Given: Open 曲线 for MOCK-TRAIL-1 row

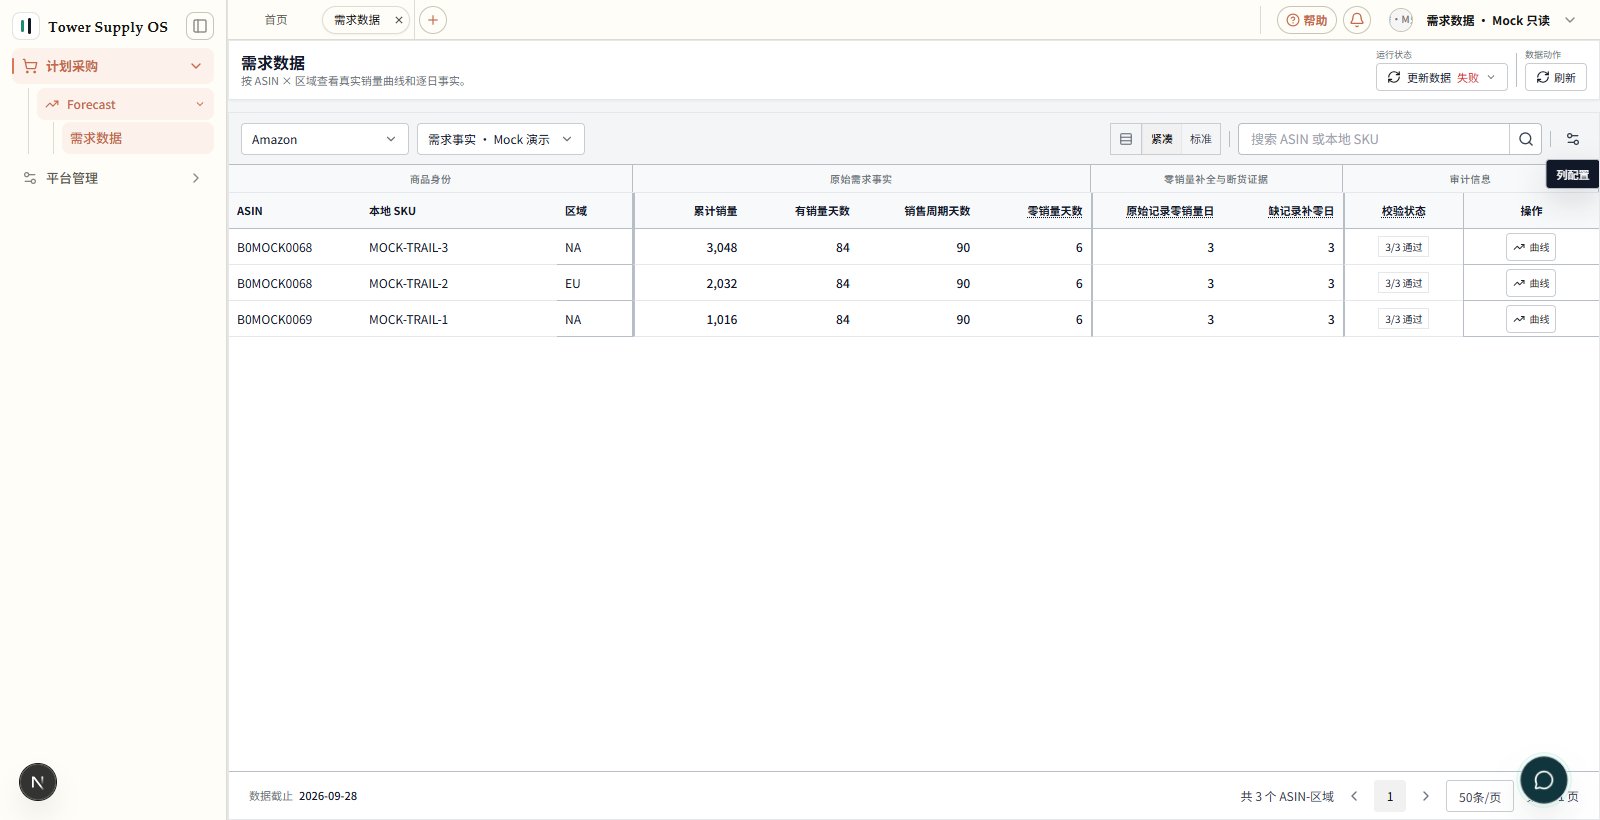Looking at the screenshot, I should [1531, 319].
